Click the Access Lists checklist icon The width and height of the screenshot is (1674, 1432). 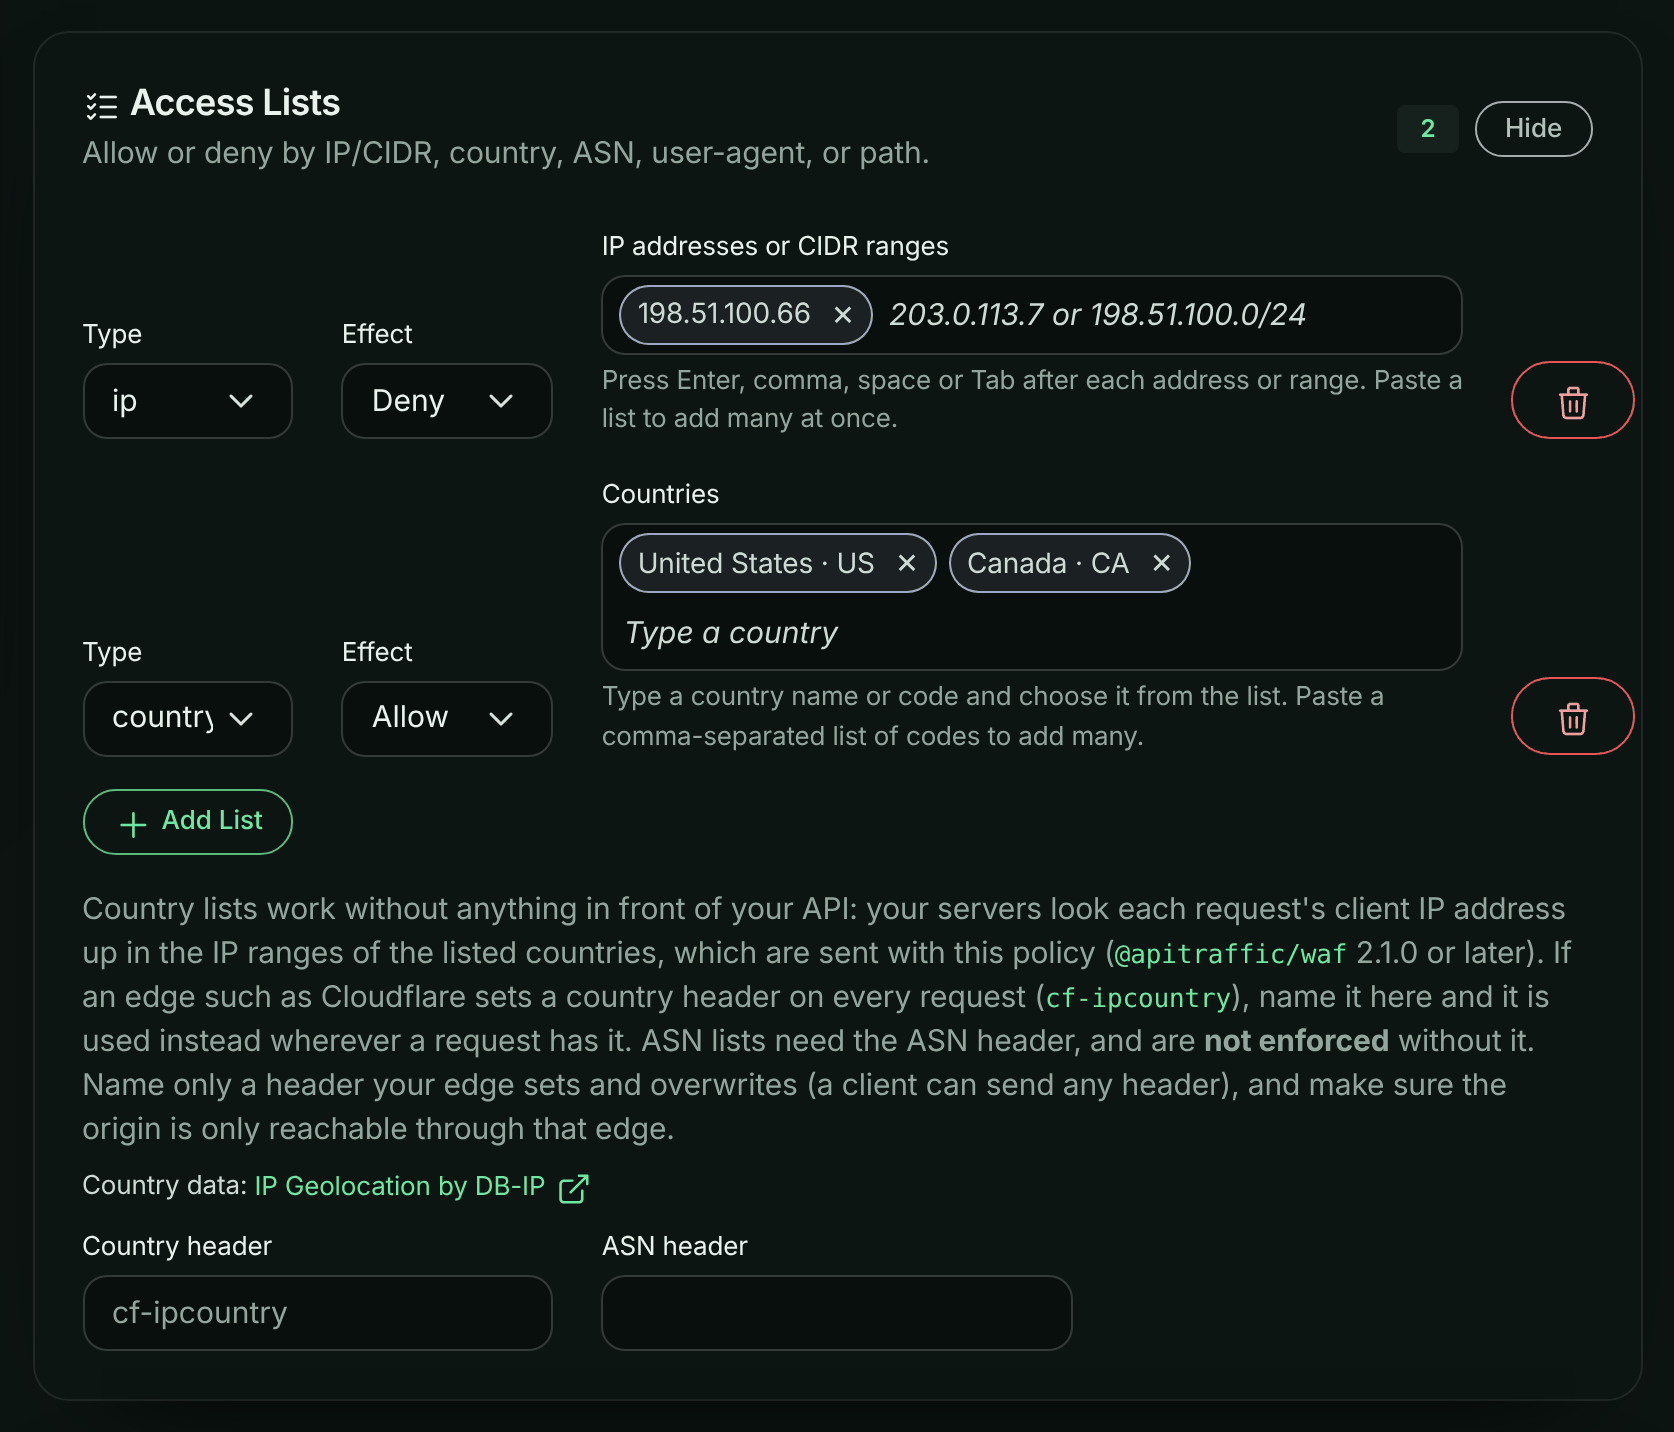[101, 105]
